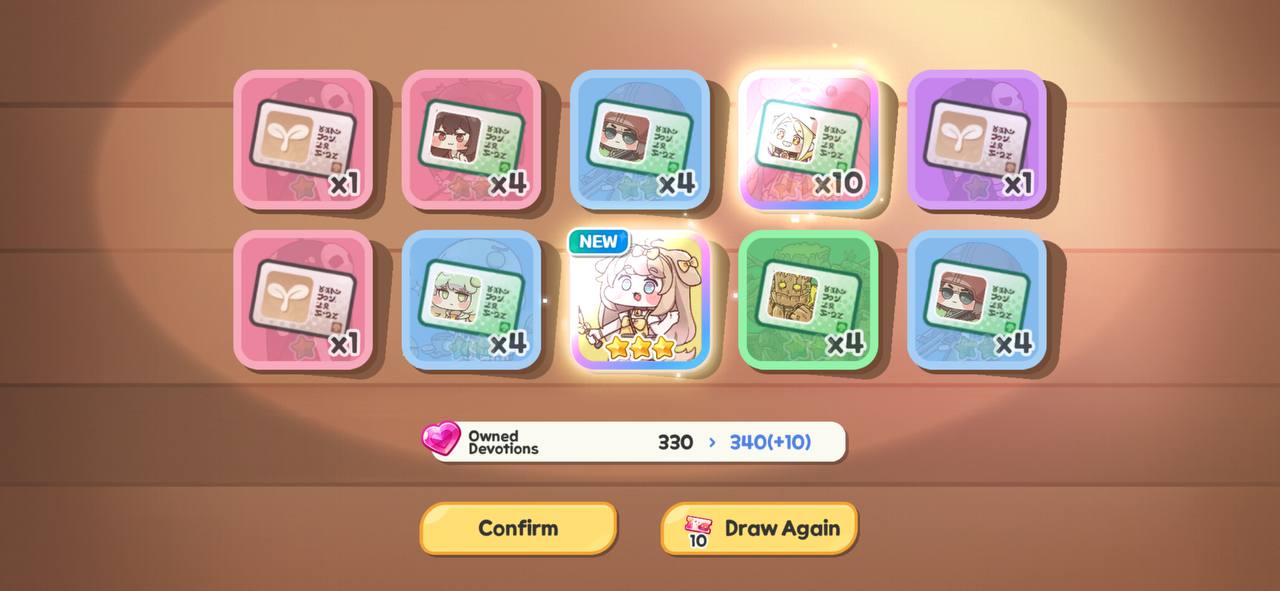Click the 330 current devotions number
1280x591 pixels.
675,442
